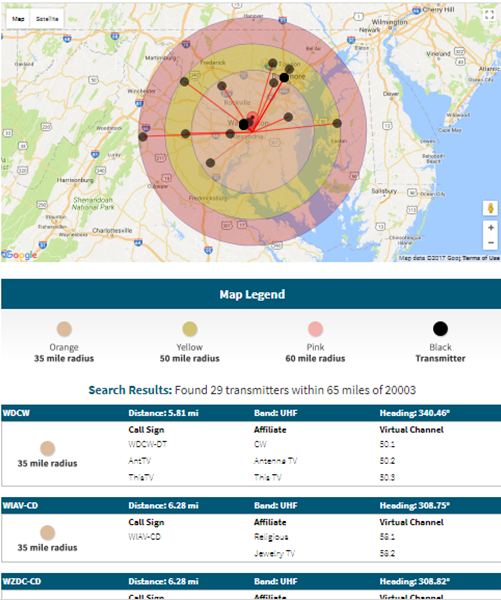Switch map to Satellite view
Viewport: 501px width, 600px height.
coord(47,19)
